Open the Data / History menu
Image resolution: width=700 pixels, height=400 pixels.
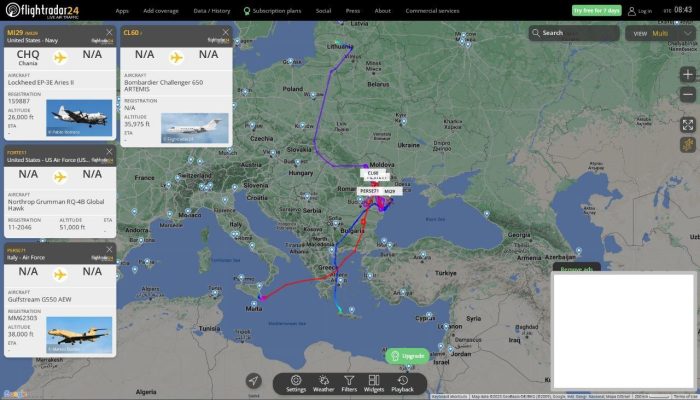(x=212, y=11)
